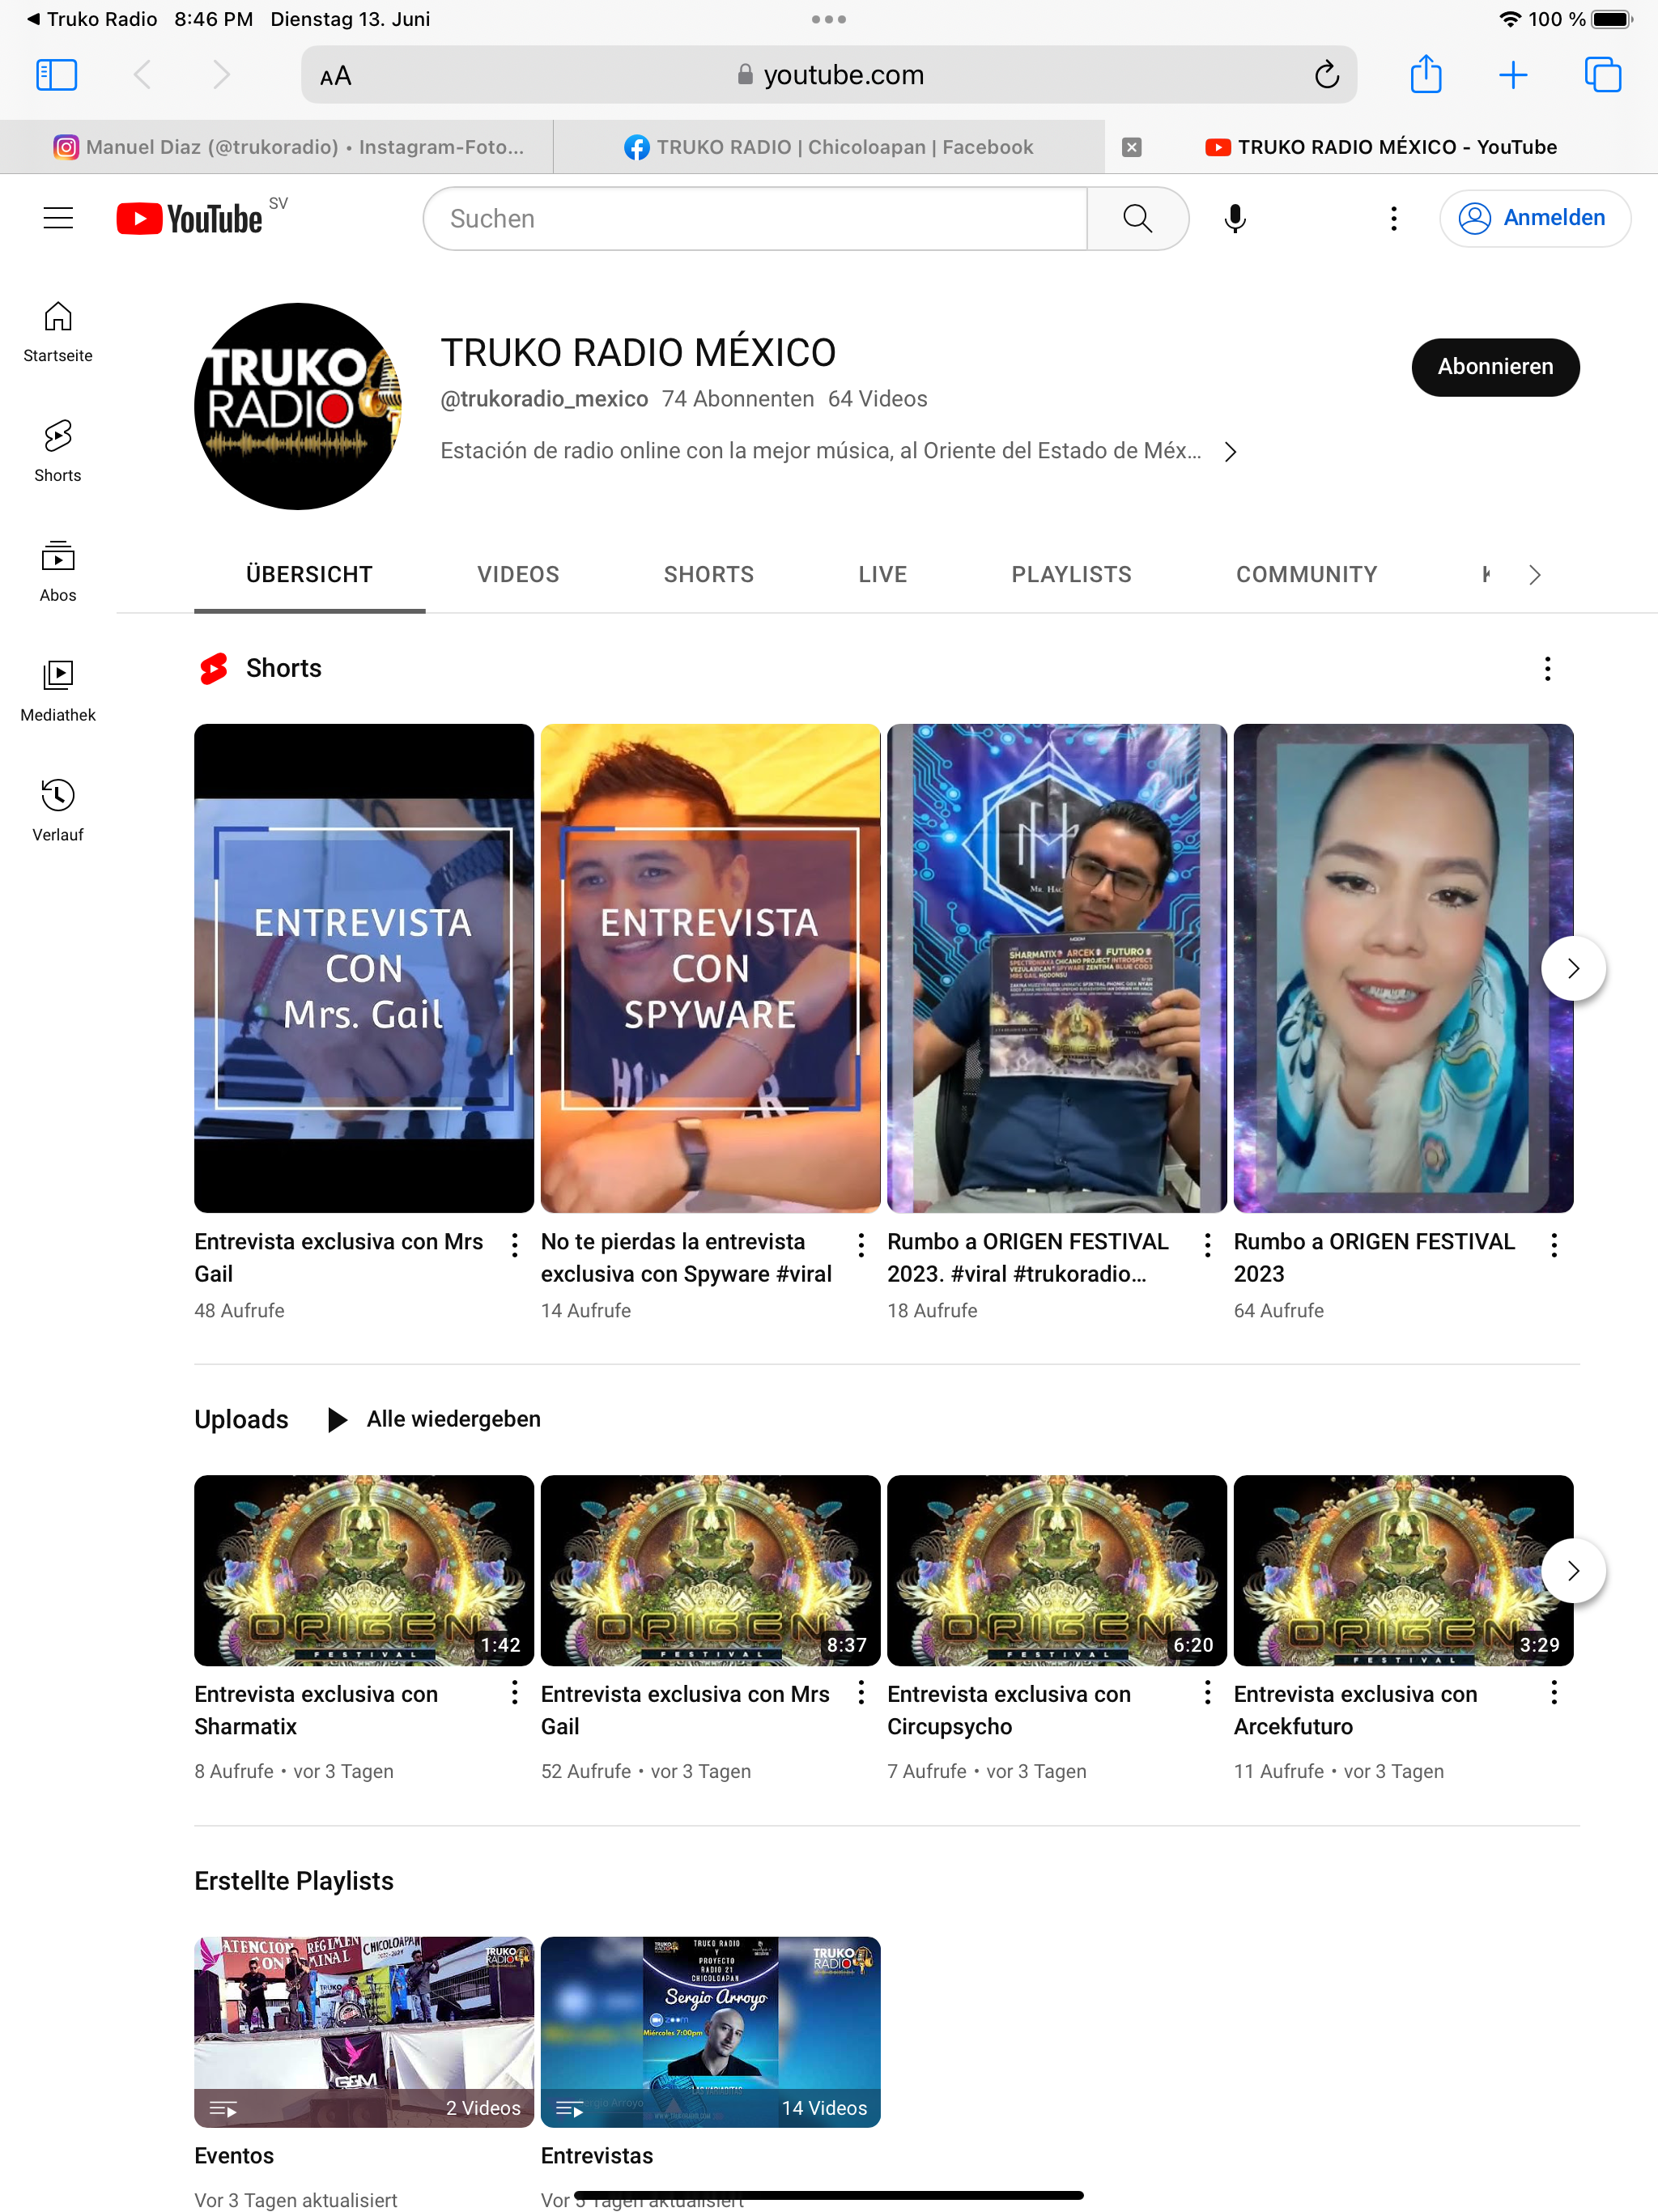Image resolution: width=1658 pixels, height=2212 pixels.
Task: Add a new Safari tab
Action: [x=1513, y=75]
